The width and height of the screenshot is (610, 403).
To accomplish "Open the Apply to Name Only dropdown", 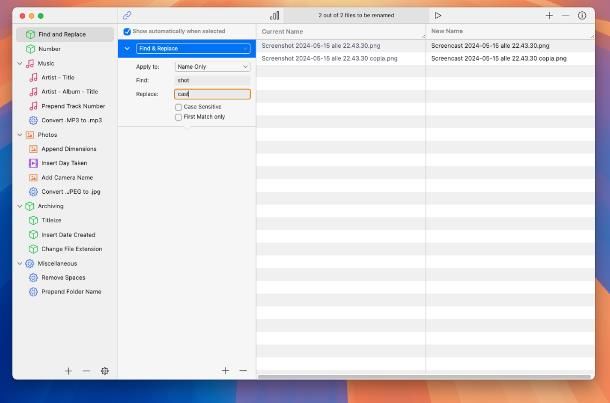I will [x=212, y=67].
